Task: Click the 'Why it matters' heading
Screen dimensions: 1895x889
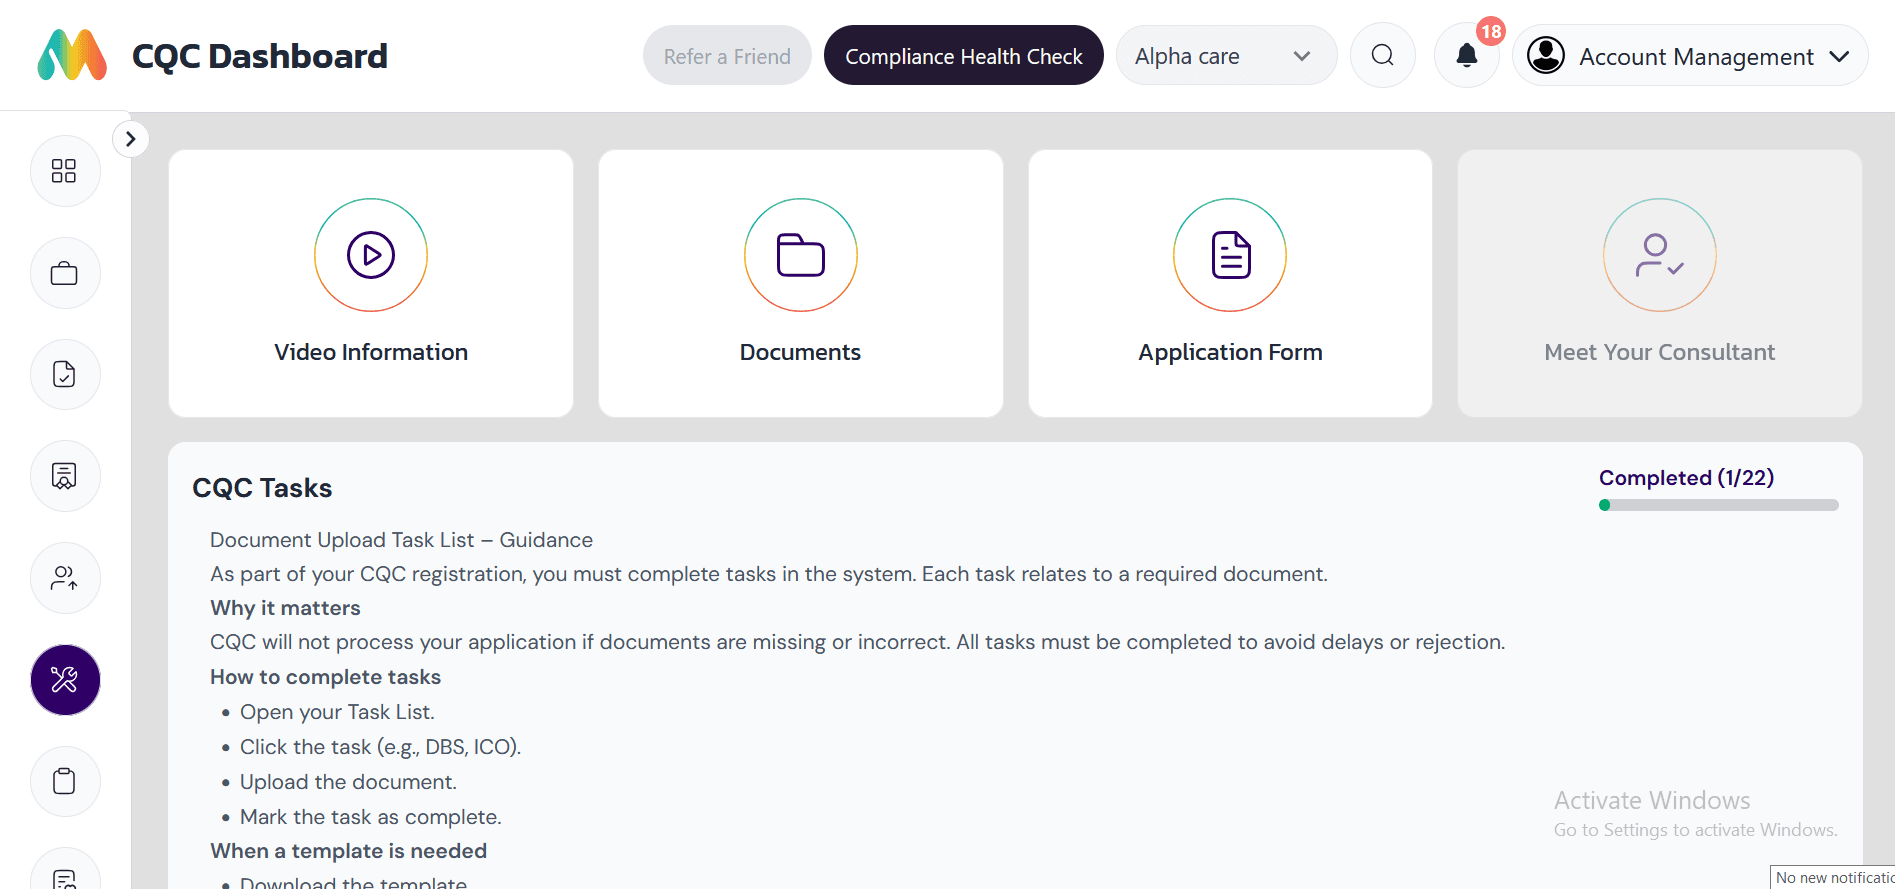Action: [x=285, y=608]
